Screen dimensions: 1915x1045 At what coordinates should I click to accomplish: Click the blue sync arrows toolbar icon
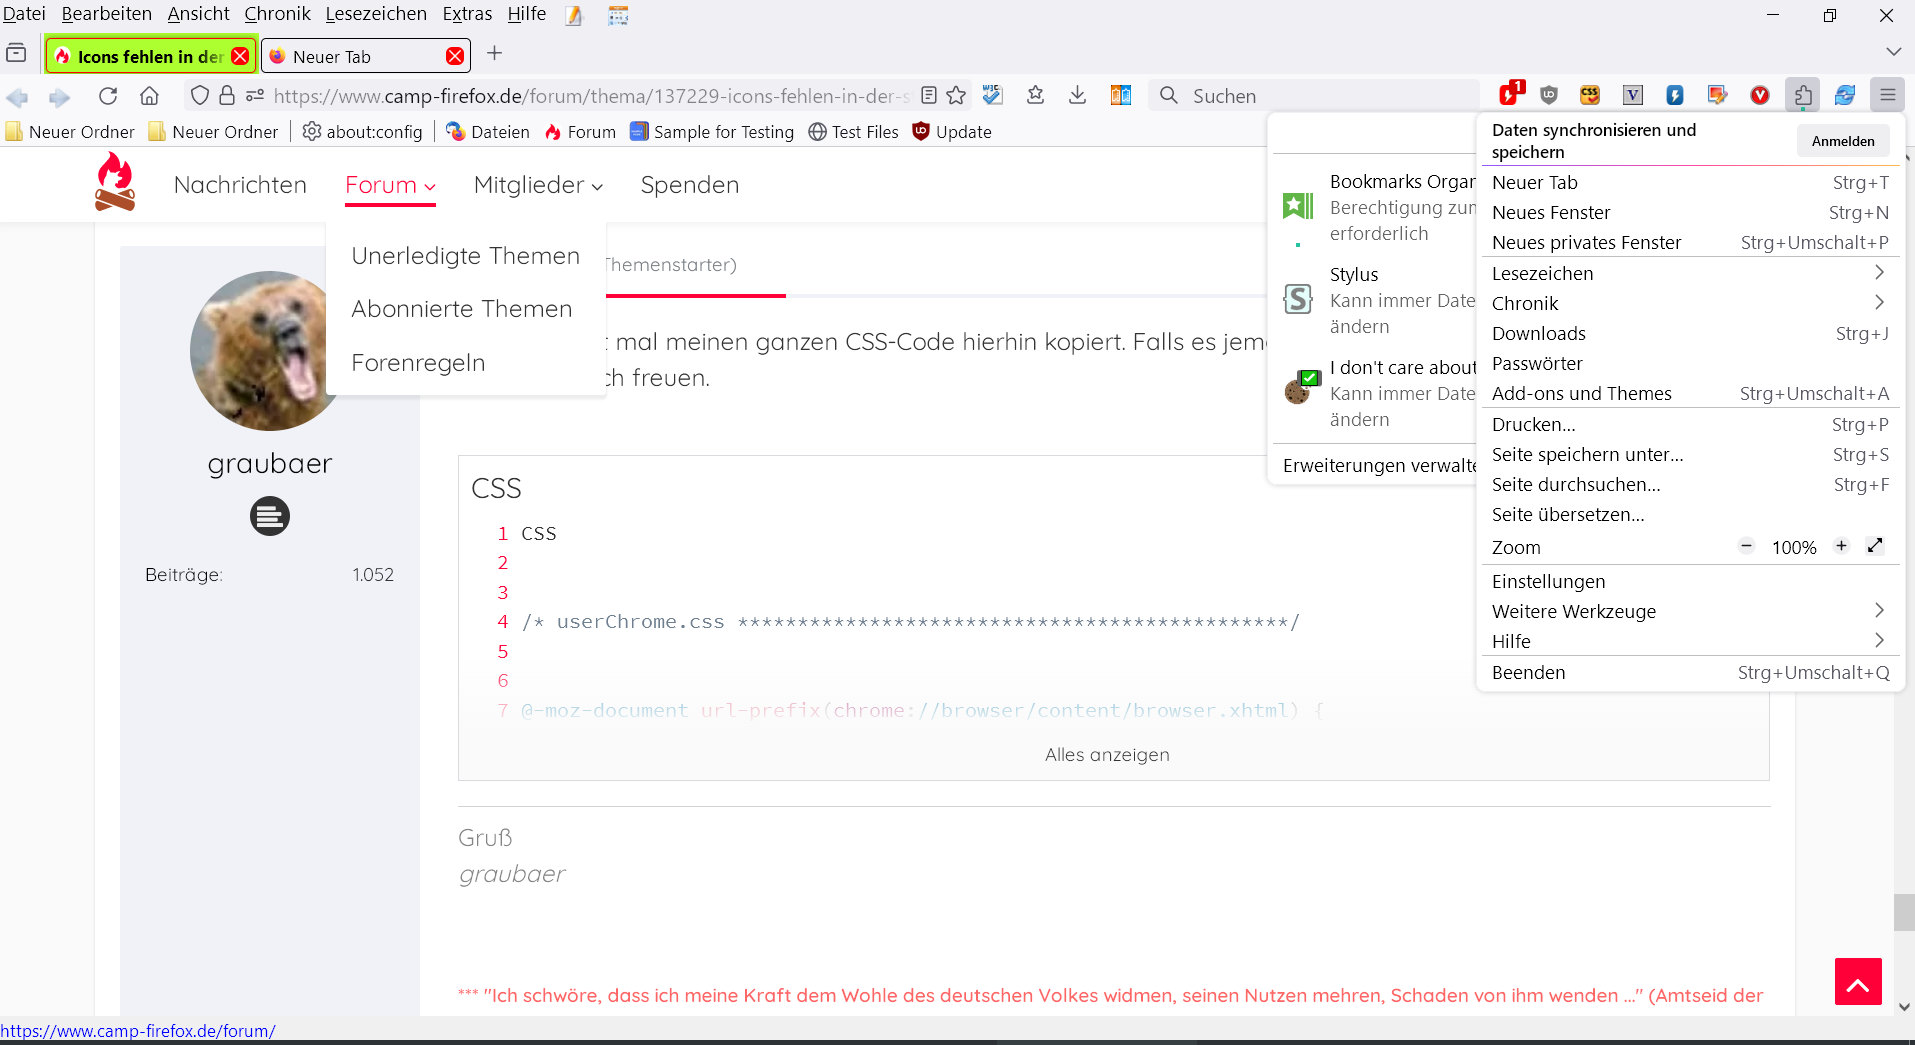click(x=1845, y=95)
